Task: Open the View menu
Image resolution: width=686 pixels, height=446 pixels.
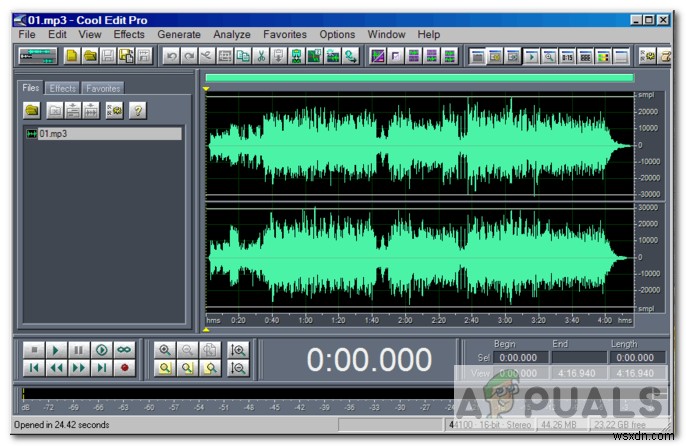Action: [90, 34]
